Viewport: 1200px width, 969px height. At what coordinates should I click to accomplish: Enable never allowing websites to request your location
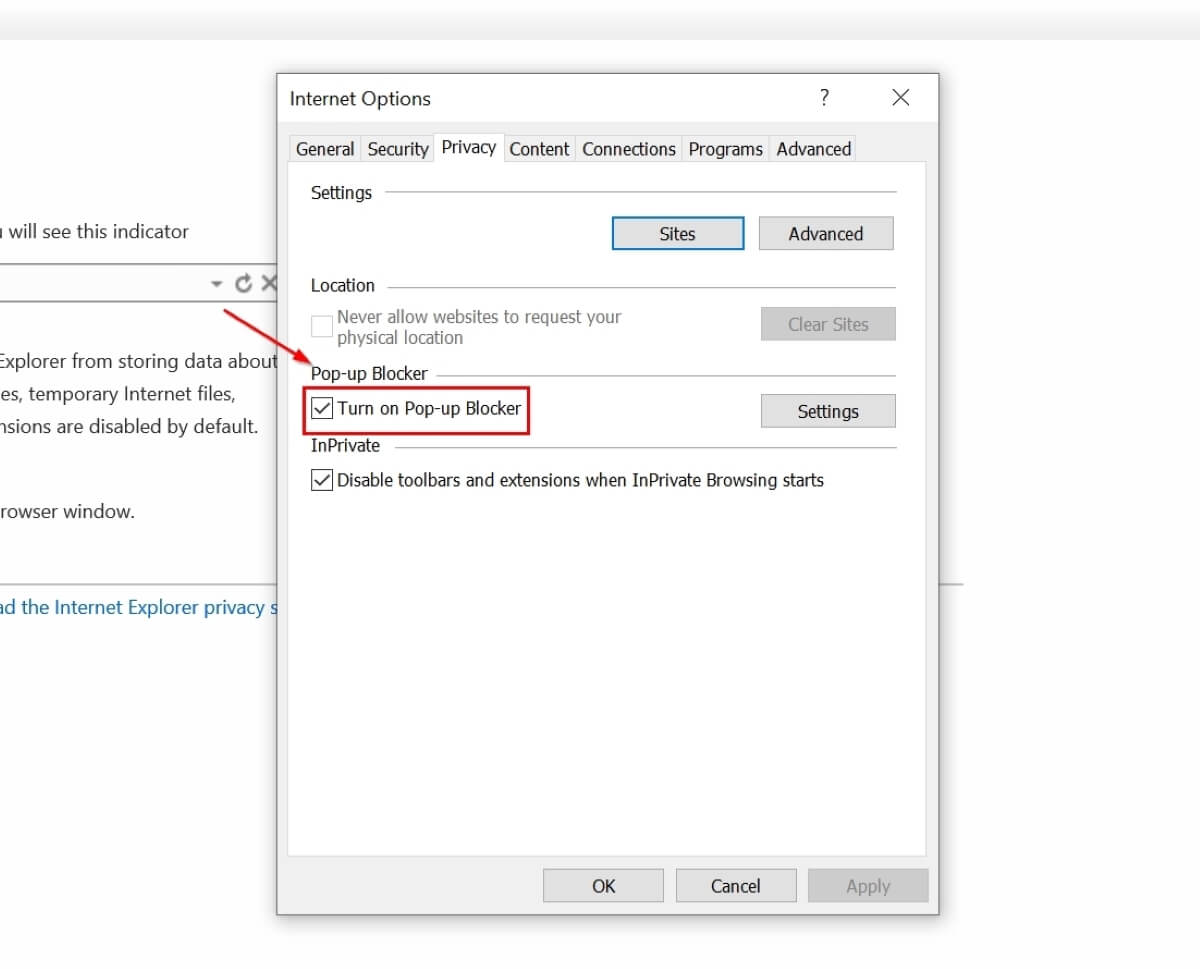(x=321, y=326)
